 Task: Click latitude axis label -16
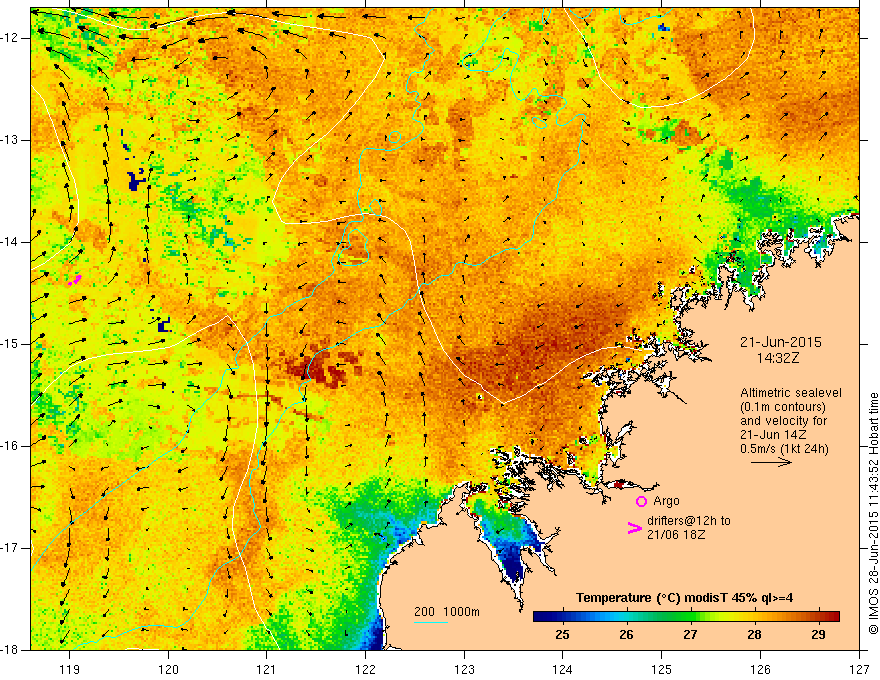pos(11,446)
